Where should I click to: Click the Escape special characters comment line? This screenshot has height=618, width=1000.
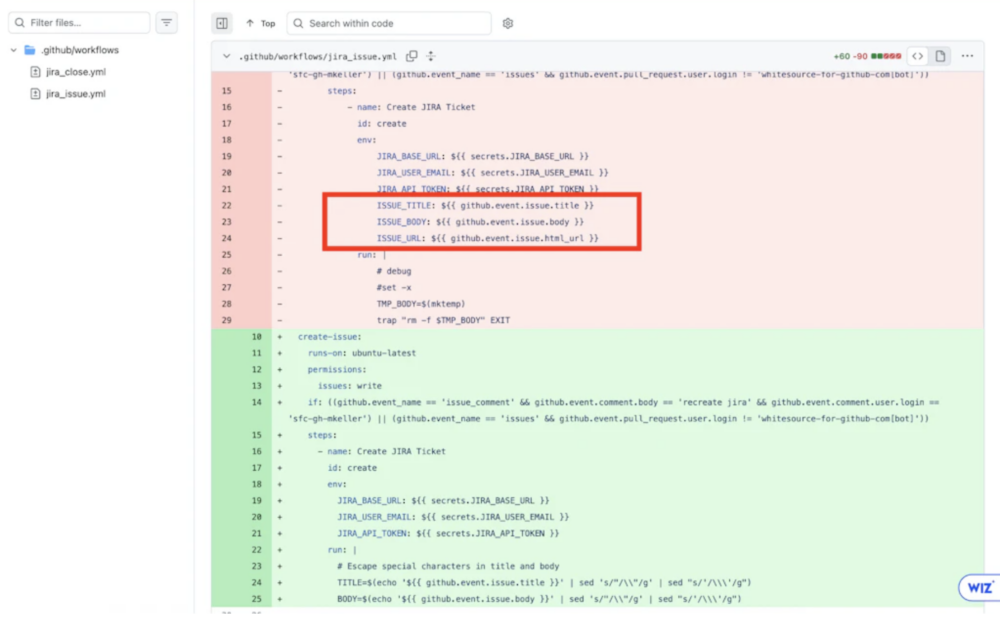tap(448, 566)
